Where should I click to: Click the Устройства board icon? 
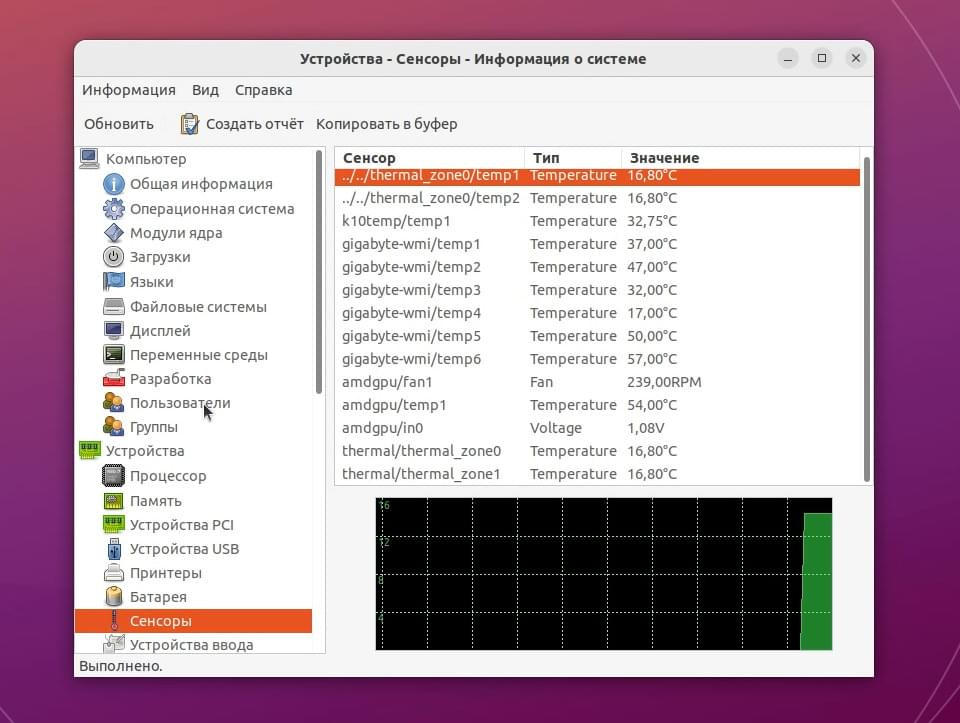[89, 451]
